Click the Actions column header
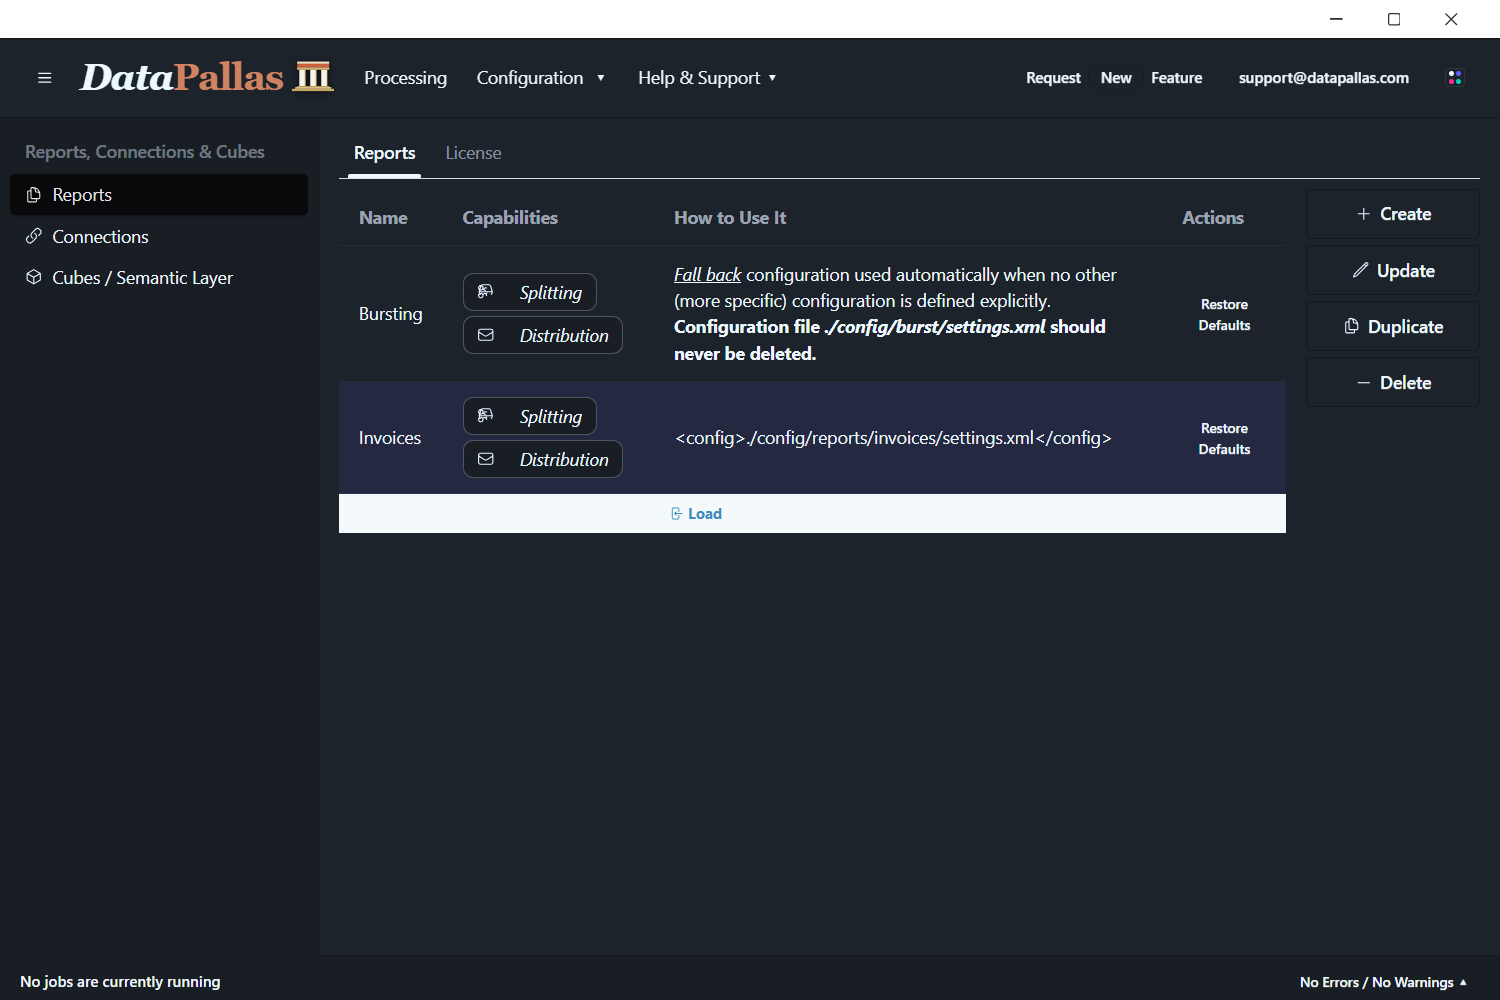This screenshot has width=1500, height=1000. tap(1213, 218)
